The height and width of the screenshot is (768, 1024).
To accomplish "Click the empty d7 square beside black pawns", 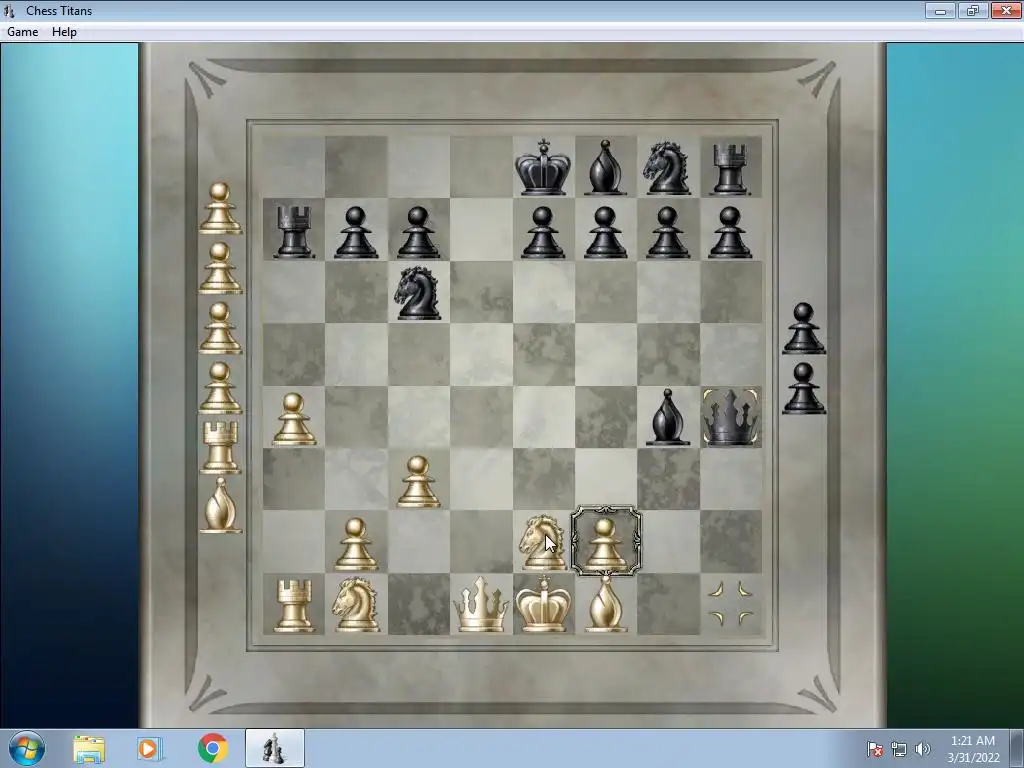I will pos(481,230).
